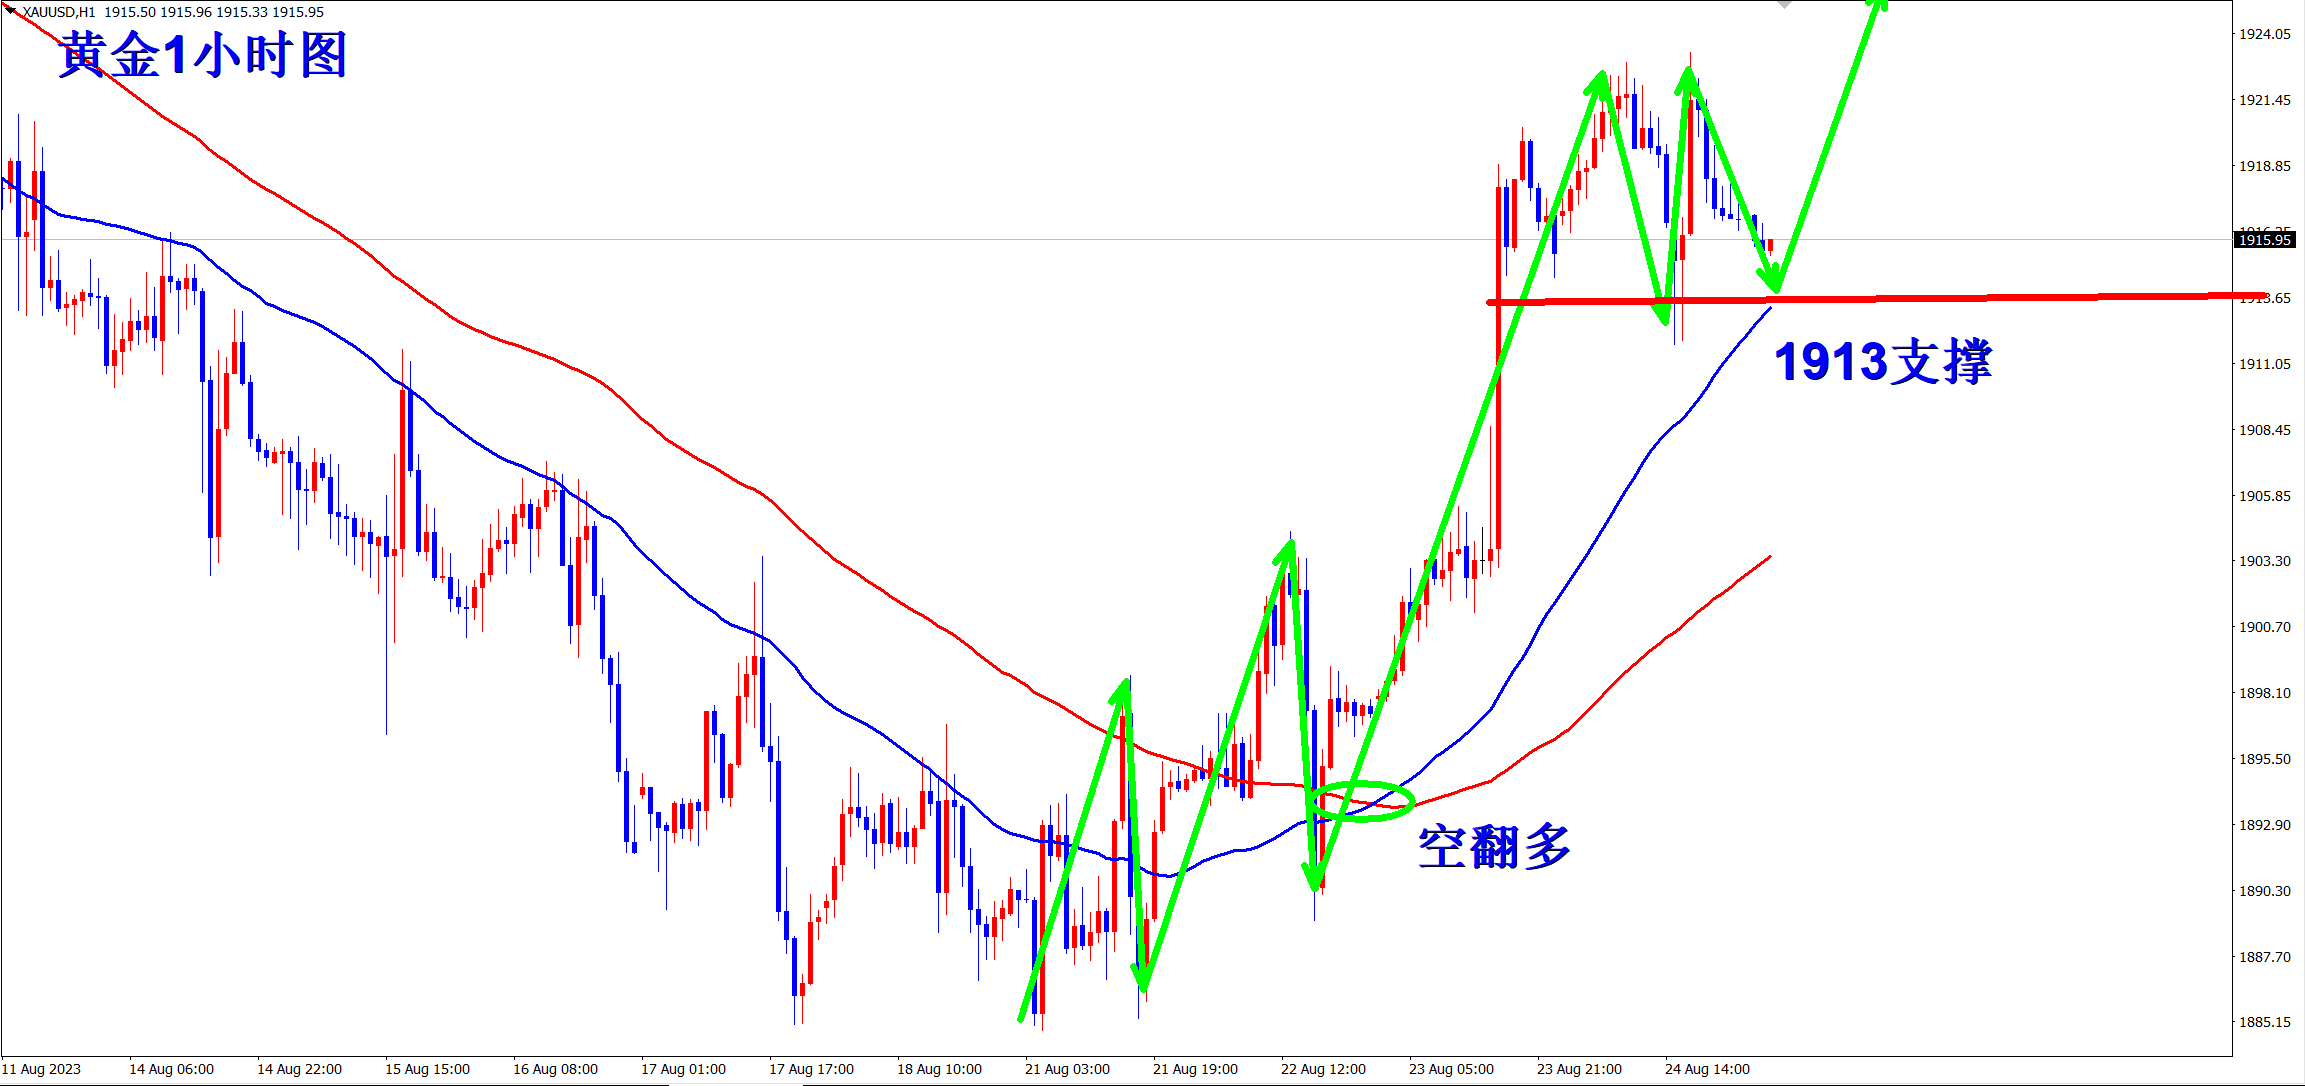Click the 1903.30 price scale label

click(x=2264, y=561)
